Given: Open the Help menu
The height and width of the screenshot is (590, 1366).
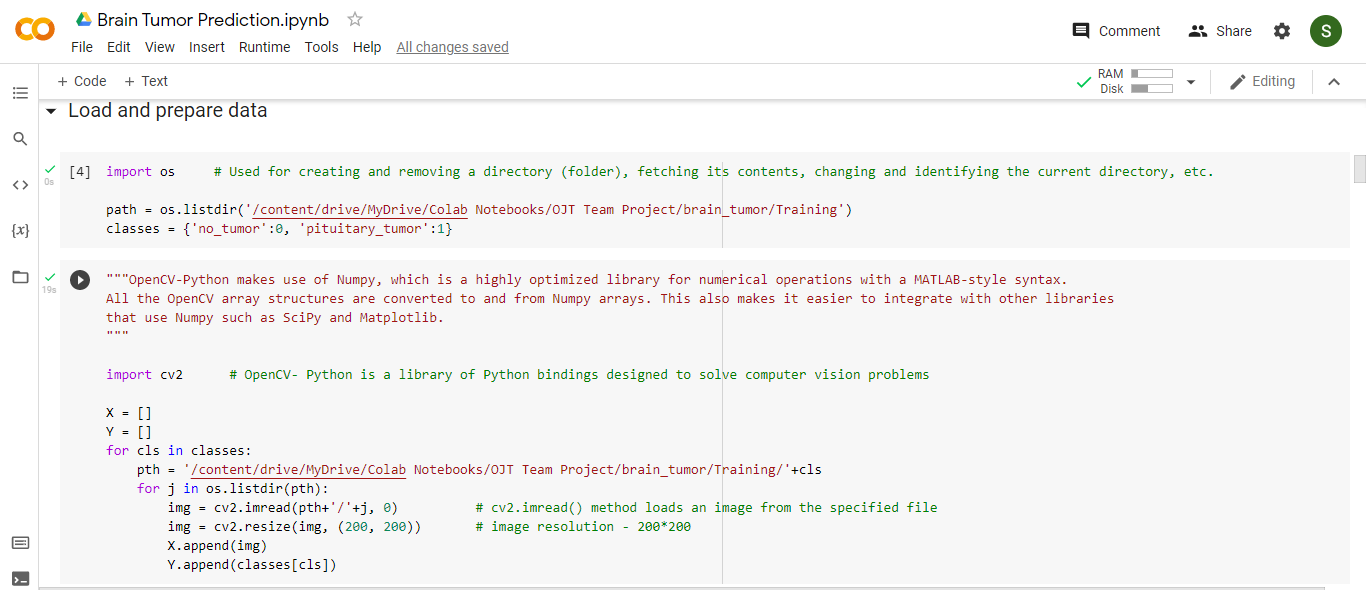Looking at the screenshot, I should pos(367,47).
